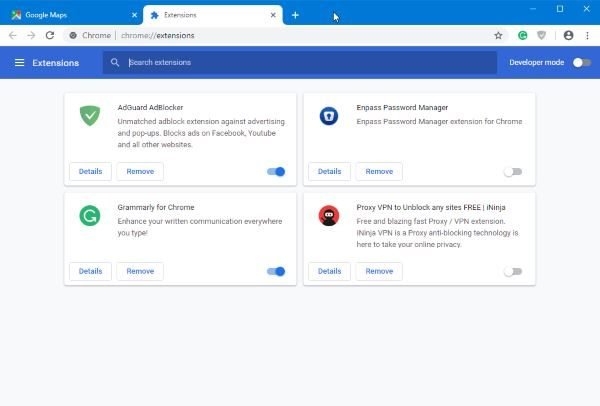600x406 pixels.
Task: Close the Extensions tab
Action: coord(273,15)
